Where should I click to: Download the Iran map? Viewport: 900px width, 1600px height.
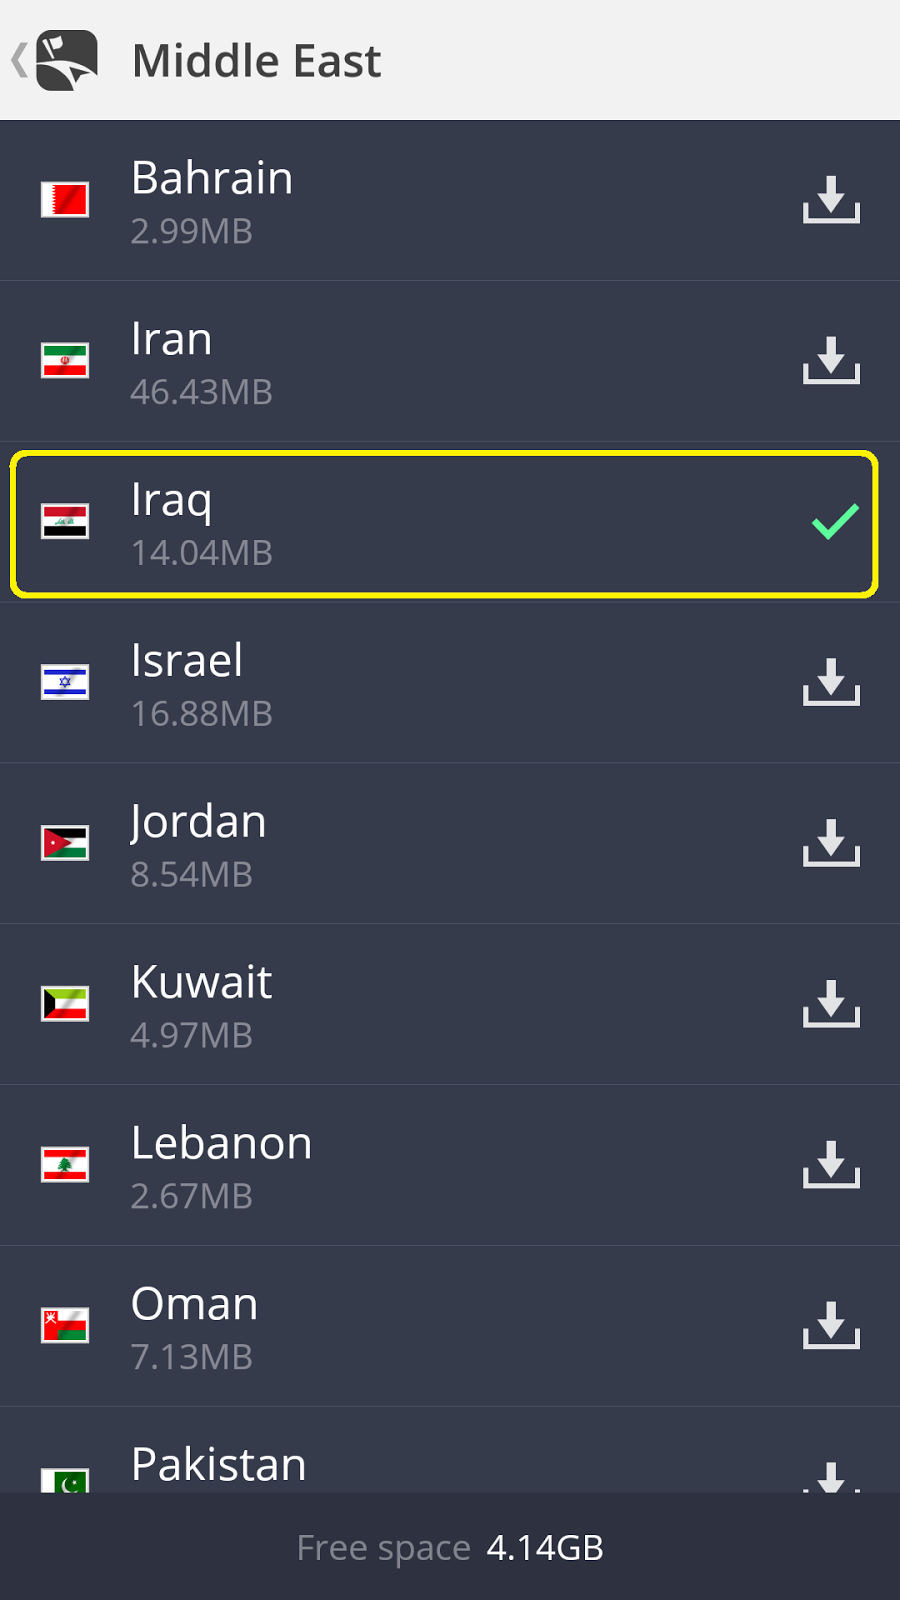[x=831, y=361]
